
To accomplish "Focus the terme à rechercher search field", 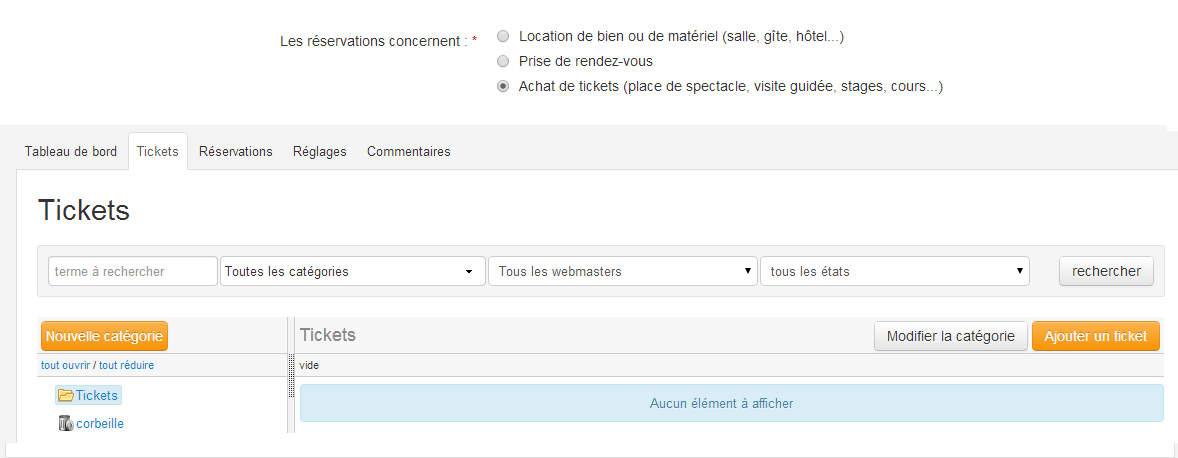I will pos(133,271).
